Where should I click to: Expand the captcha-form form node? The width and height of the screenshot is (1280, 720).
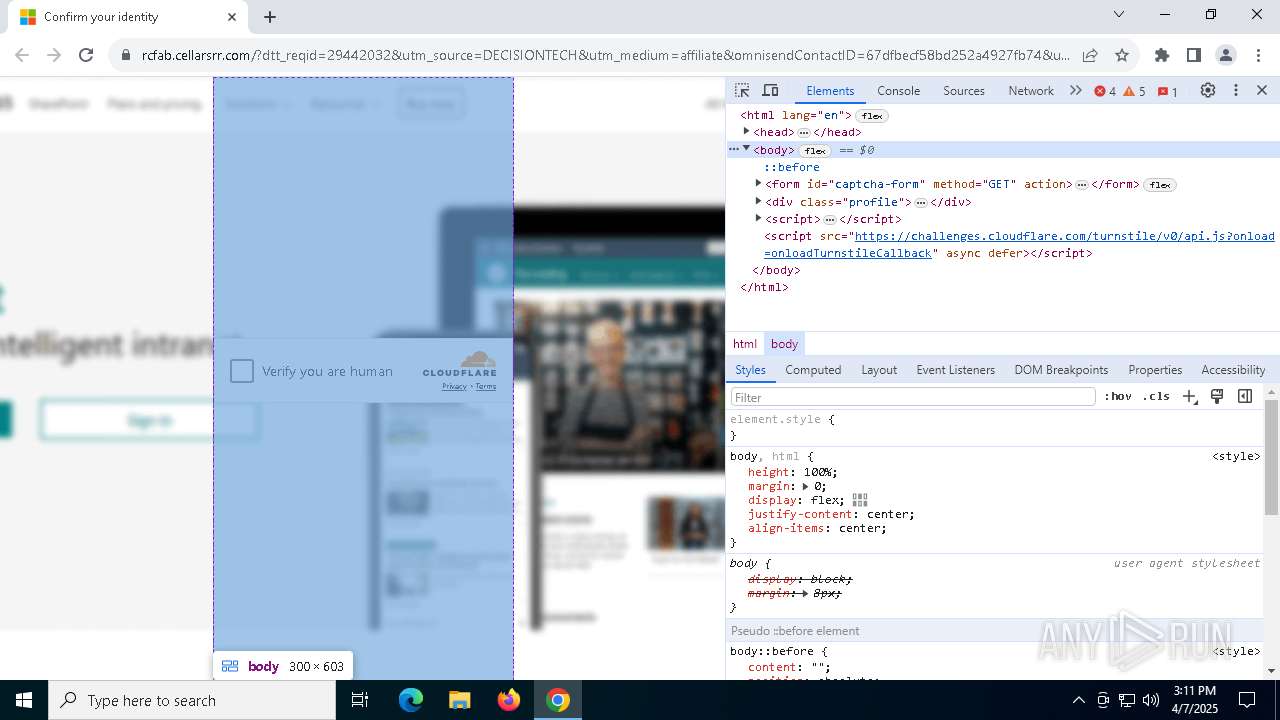tap(759, 183)
